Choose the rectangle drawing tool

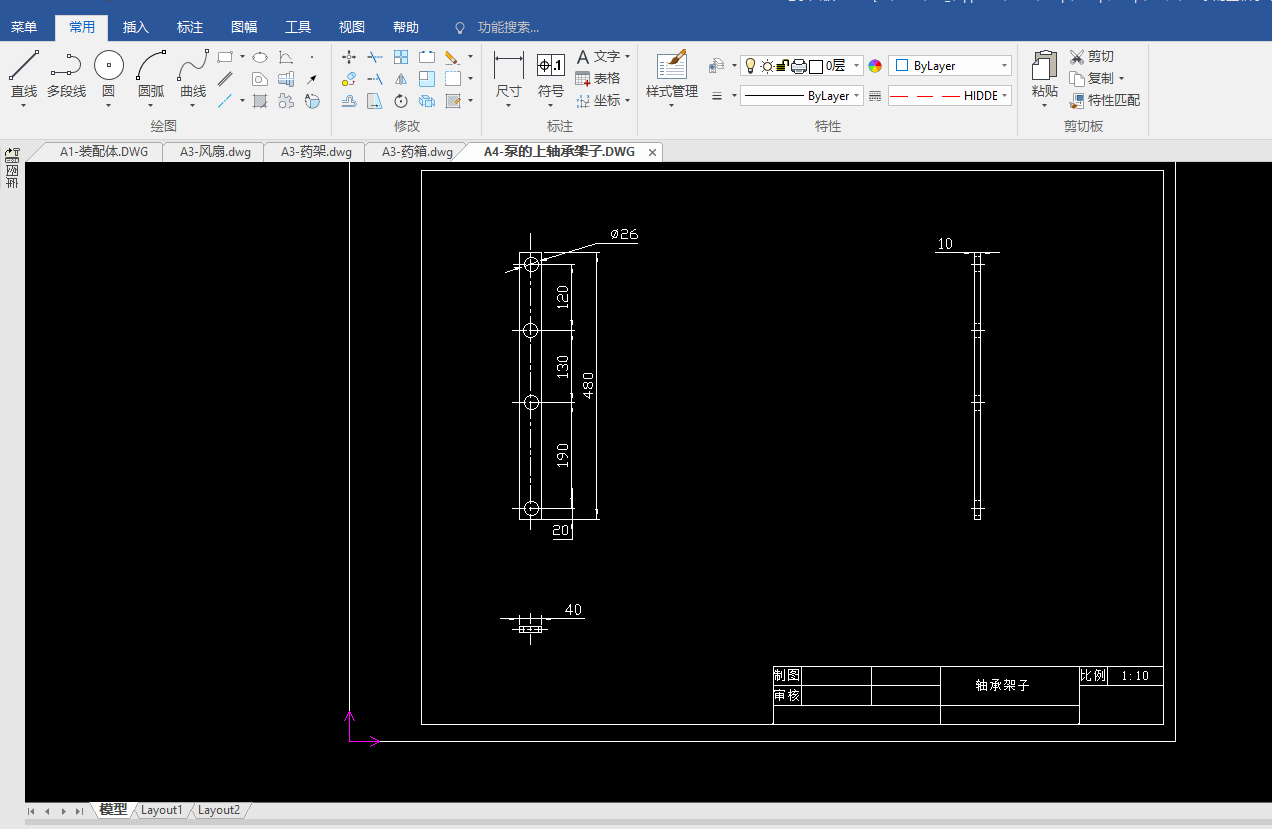[x=225, y=57]
